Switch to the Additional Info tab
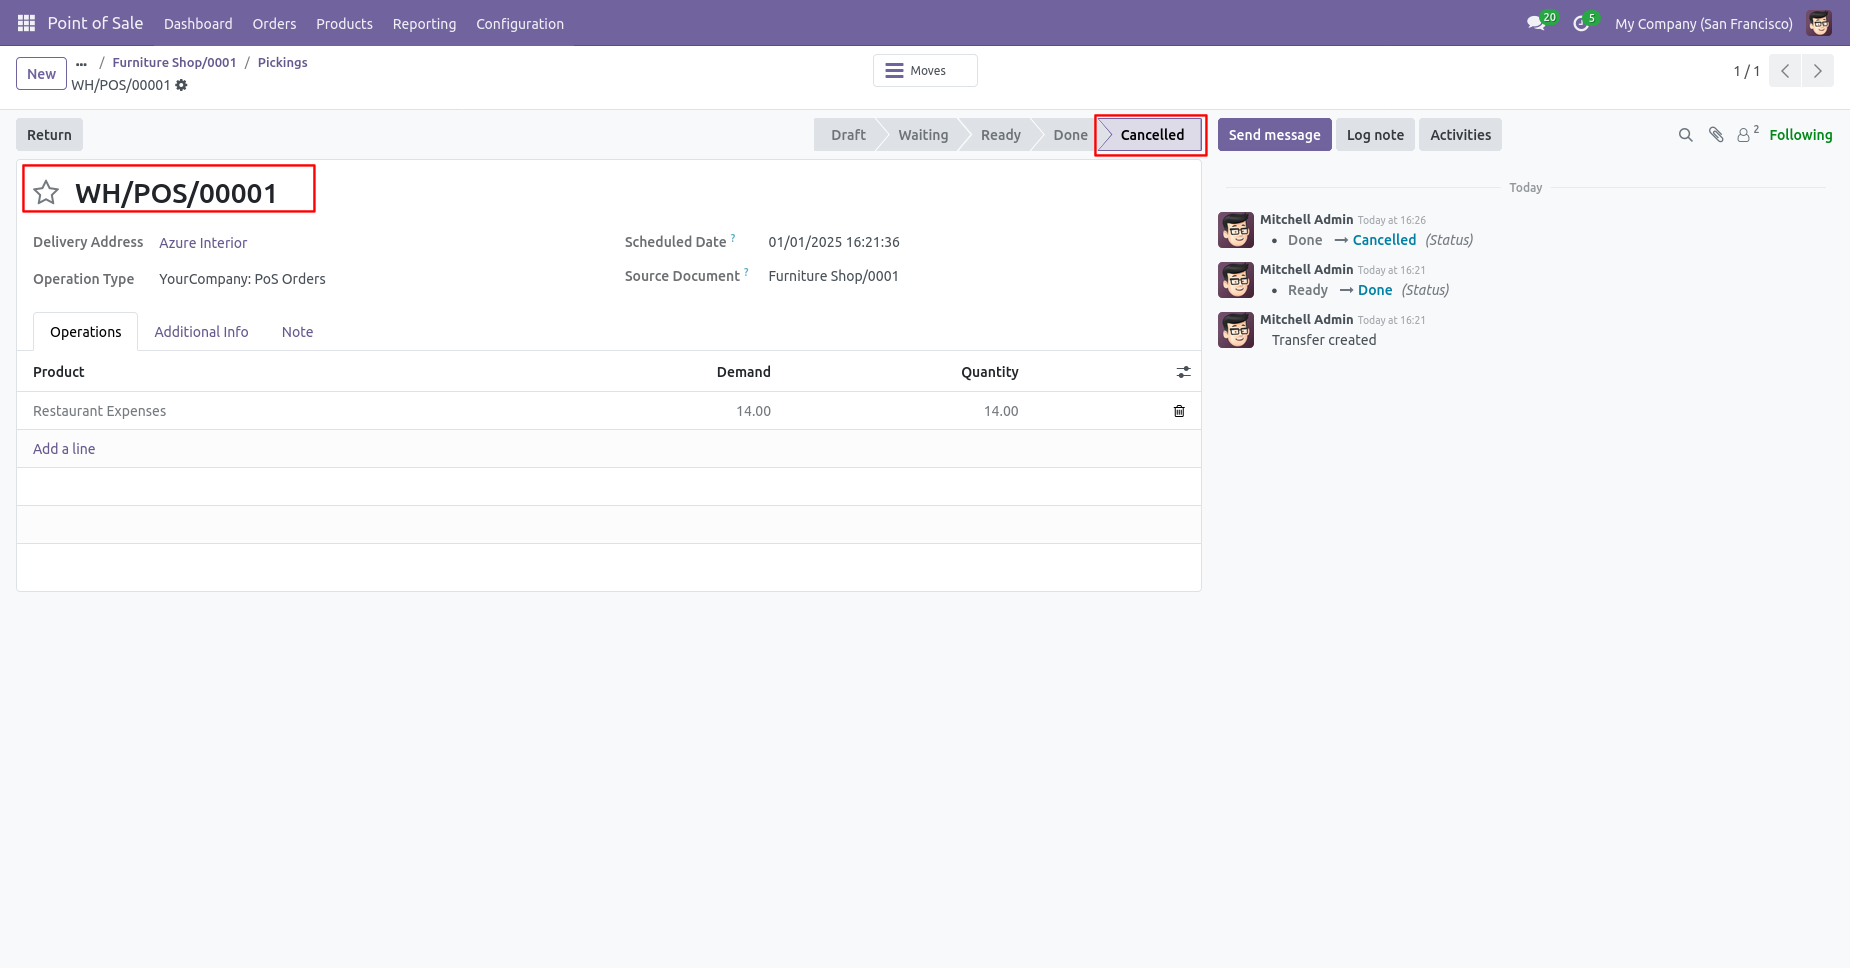 click(x=201, y=332)
